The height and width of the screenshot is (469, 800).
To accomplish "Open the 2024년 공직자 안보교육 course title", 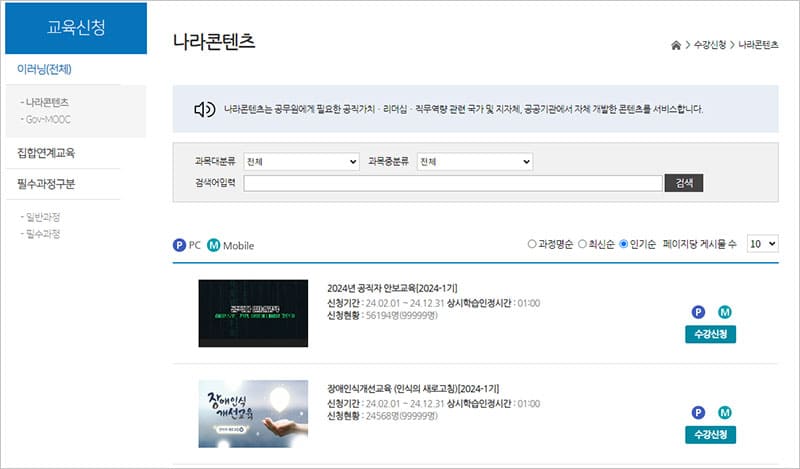I will tap(392, 288).
